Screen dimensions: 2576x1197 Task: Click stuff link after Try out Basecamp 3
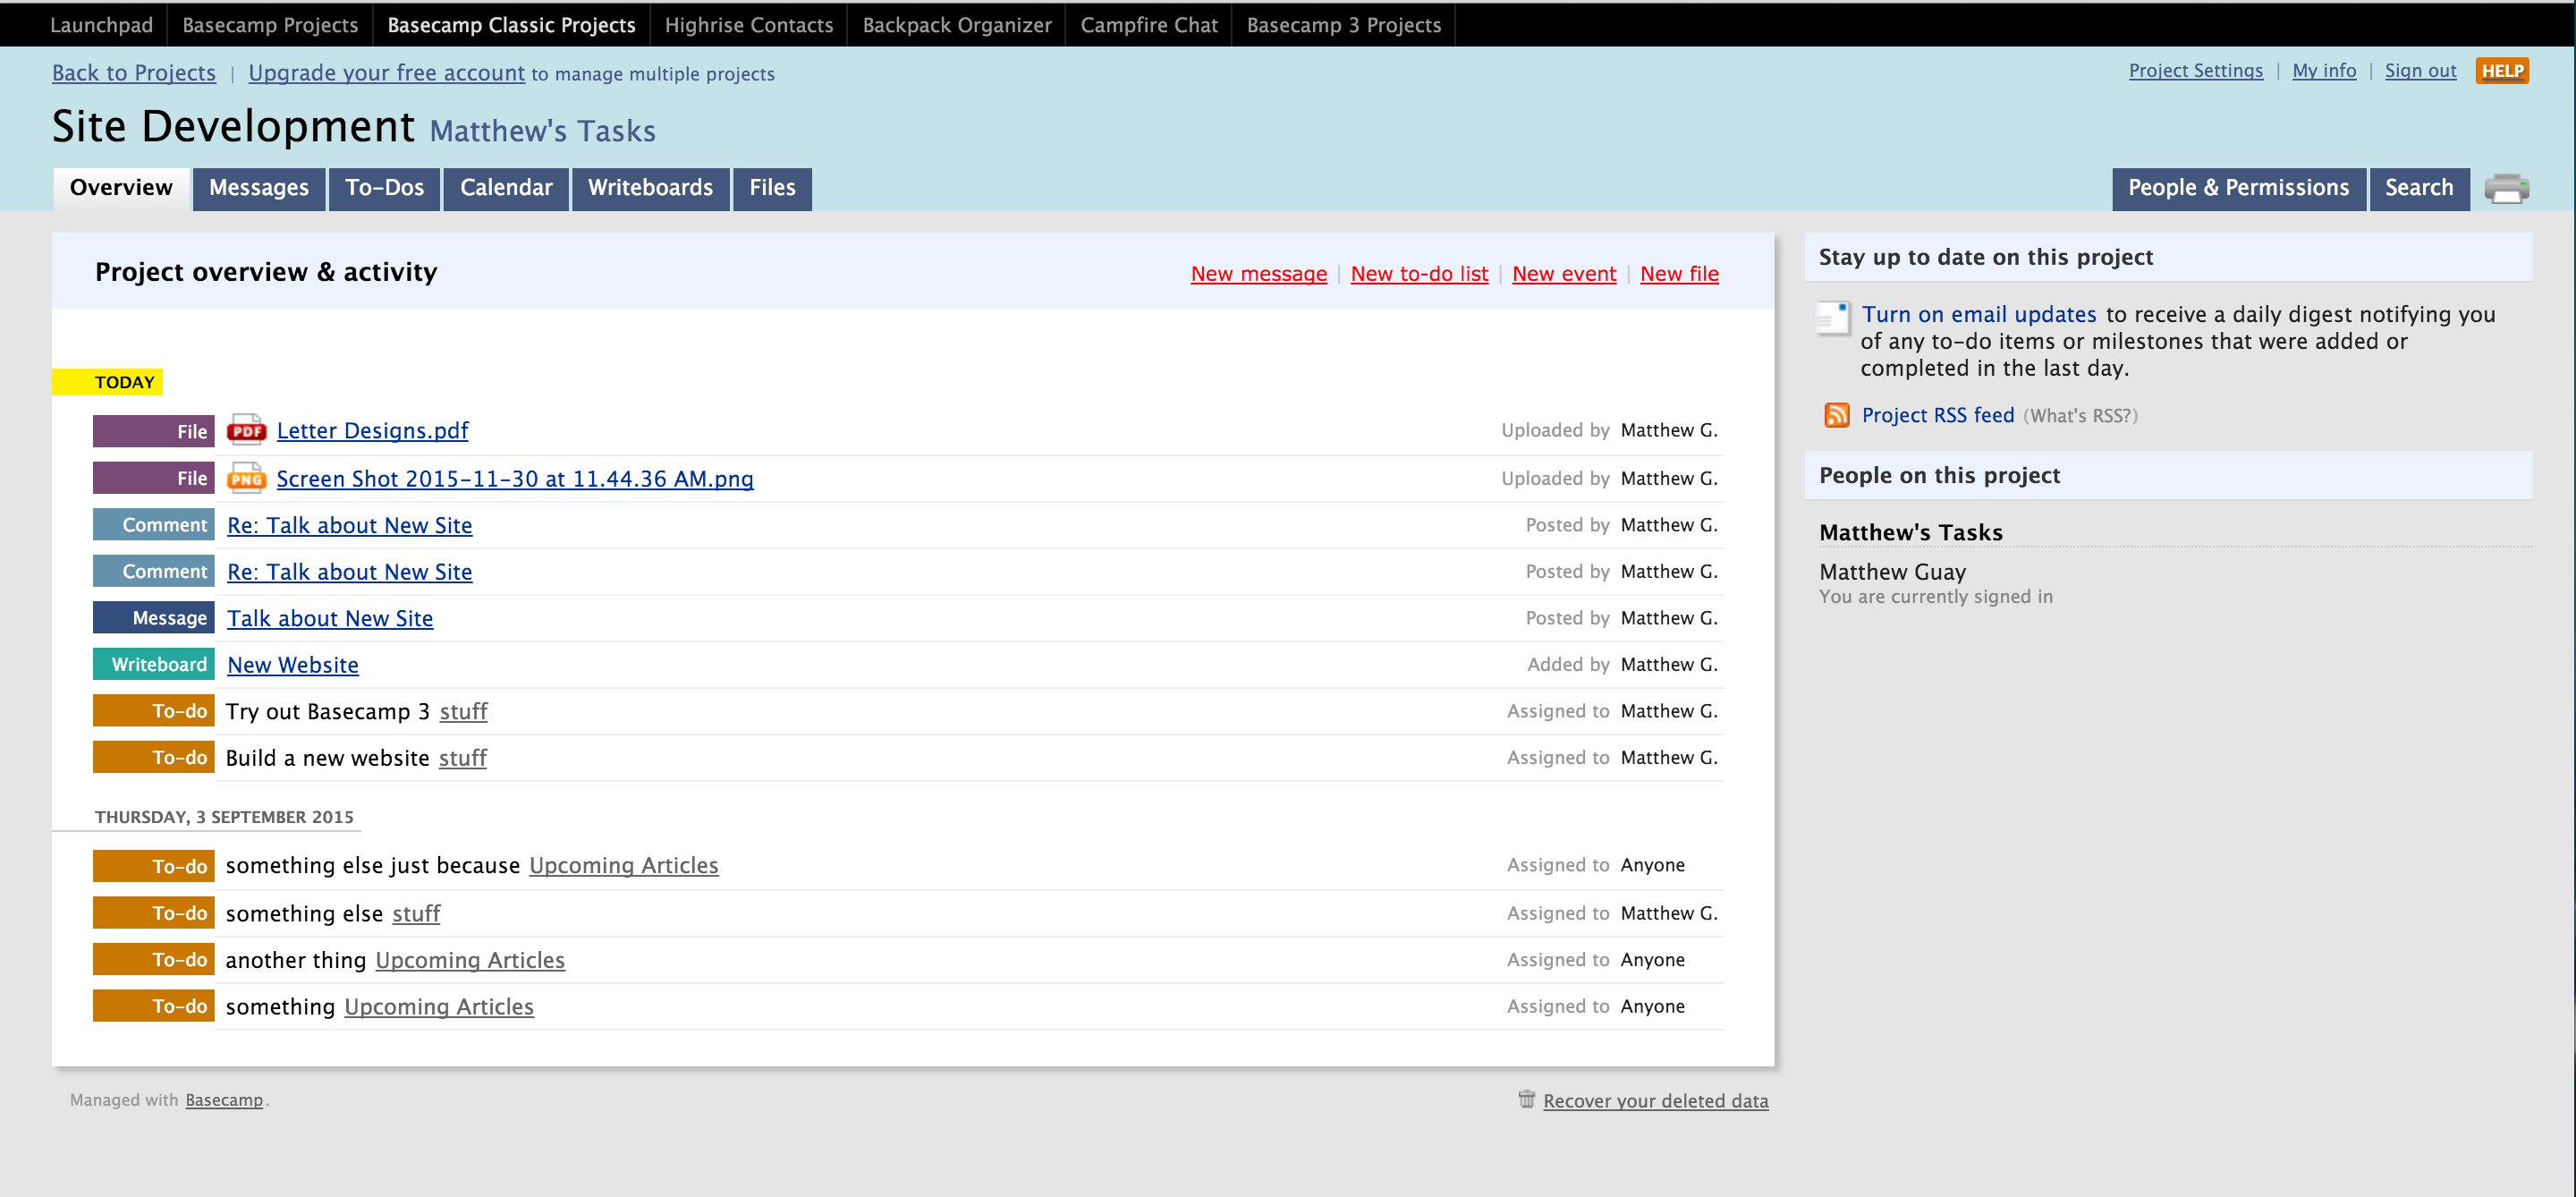tap(464, 712)
